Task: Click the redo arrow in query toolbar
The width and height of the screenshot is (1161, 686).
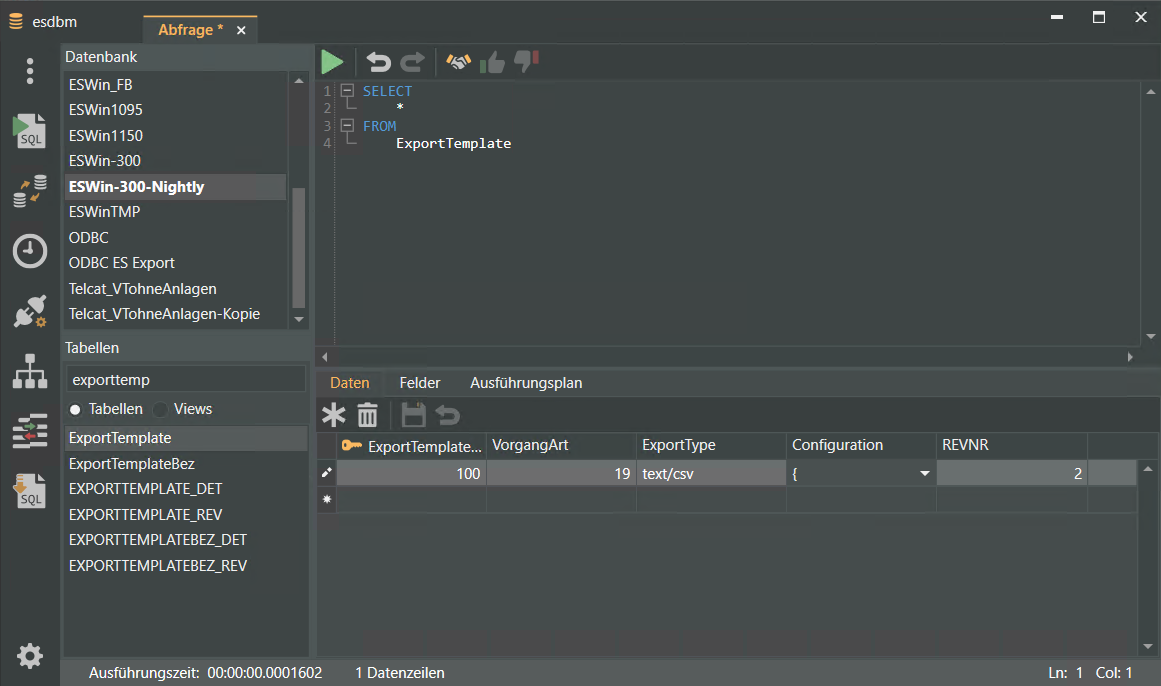Action: click(412, 63)
